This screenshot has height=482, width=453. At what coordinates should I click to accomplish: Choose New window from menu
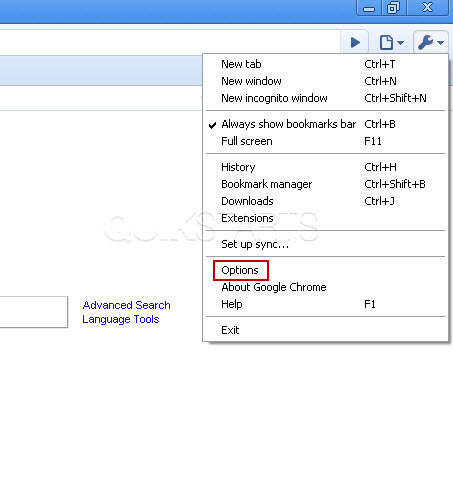point(325,81)
